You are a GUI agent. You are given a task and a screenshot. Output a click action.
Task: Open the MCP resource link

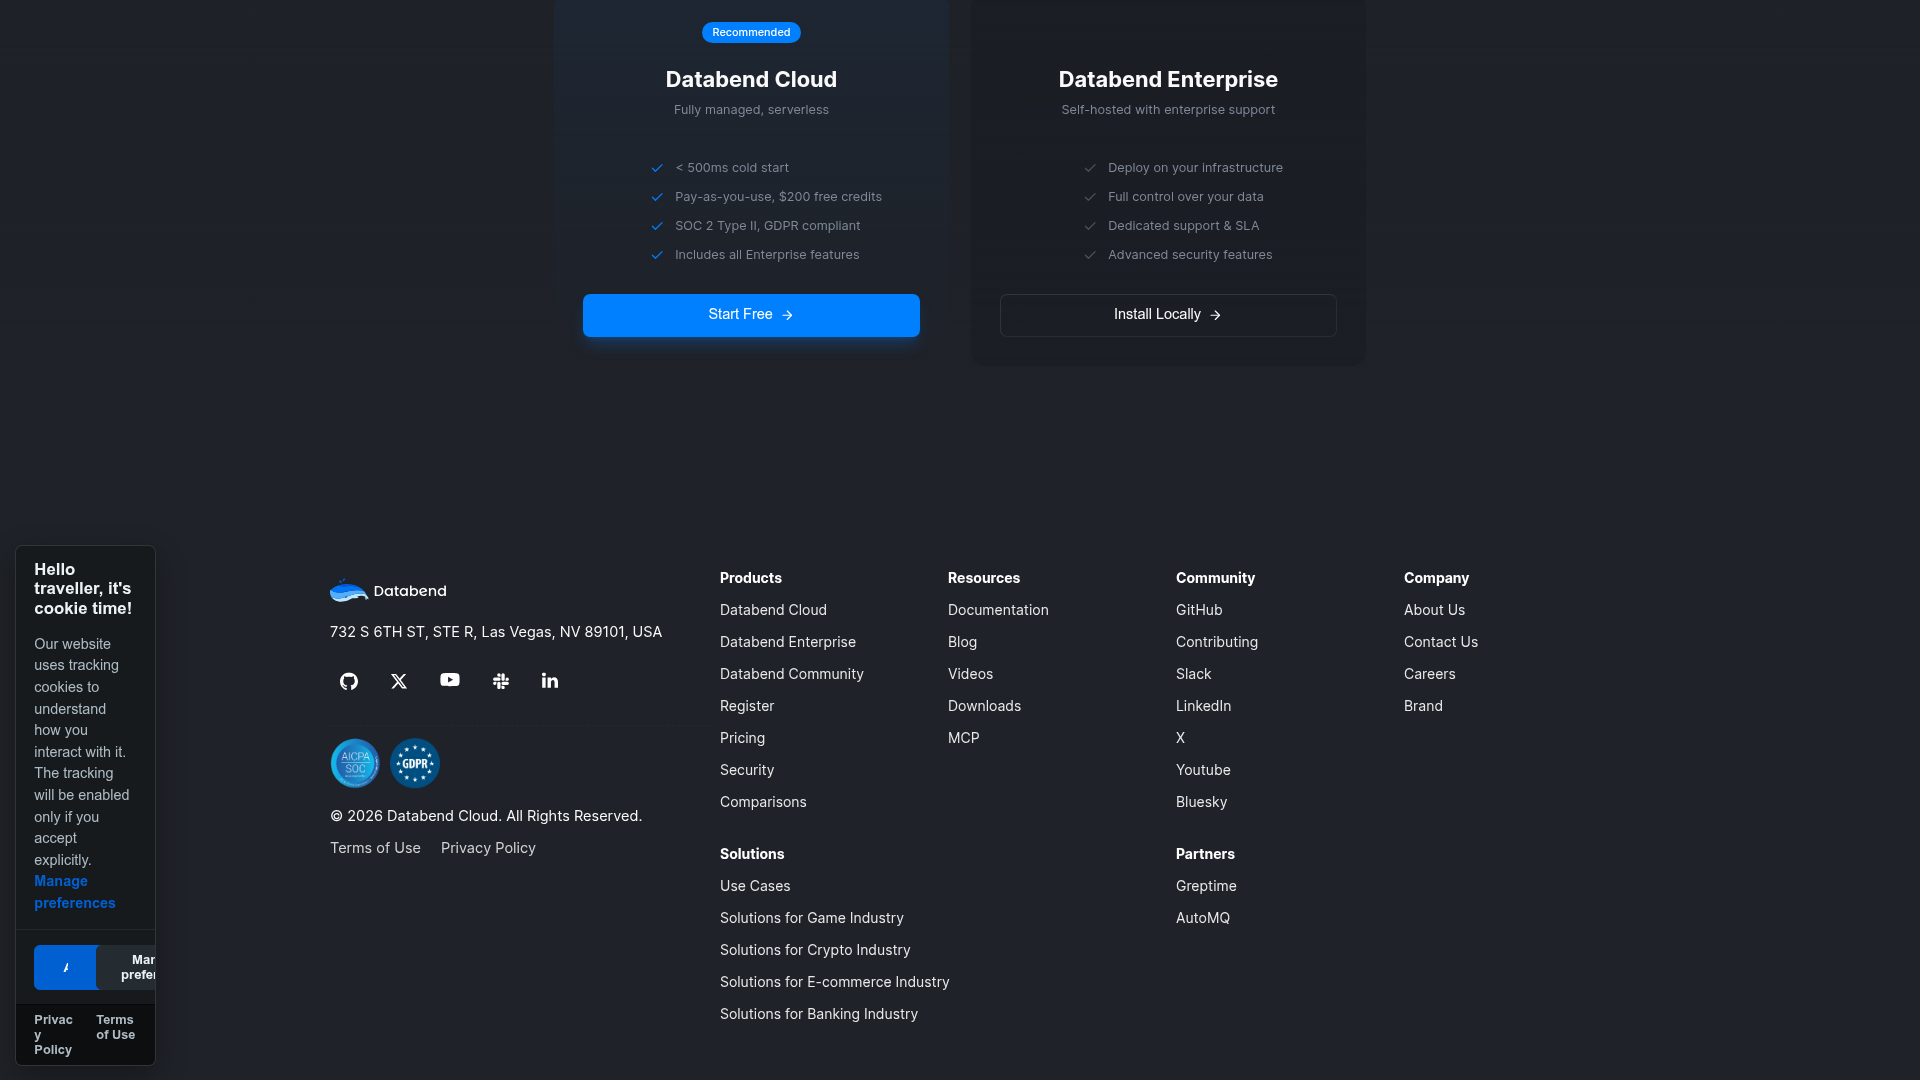(964, 738)
